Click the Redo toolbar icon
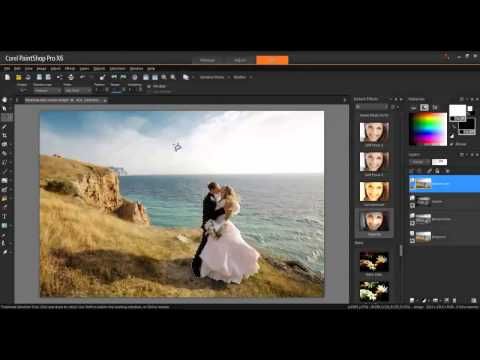The image size is (480, 360). (x=92, y=77)
